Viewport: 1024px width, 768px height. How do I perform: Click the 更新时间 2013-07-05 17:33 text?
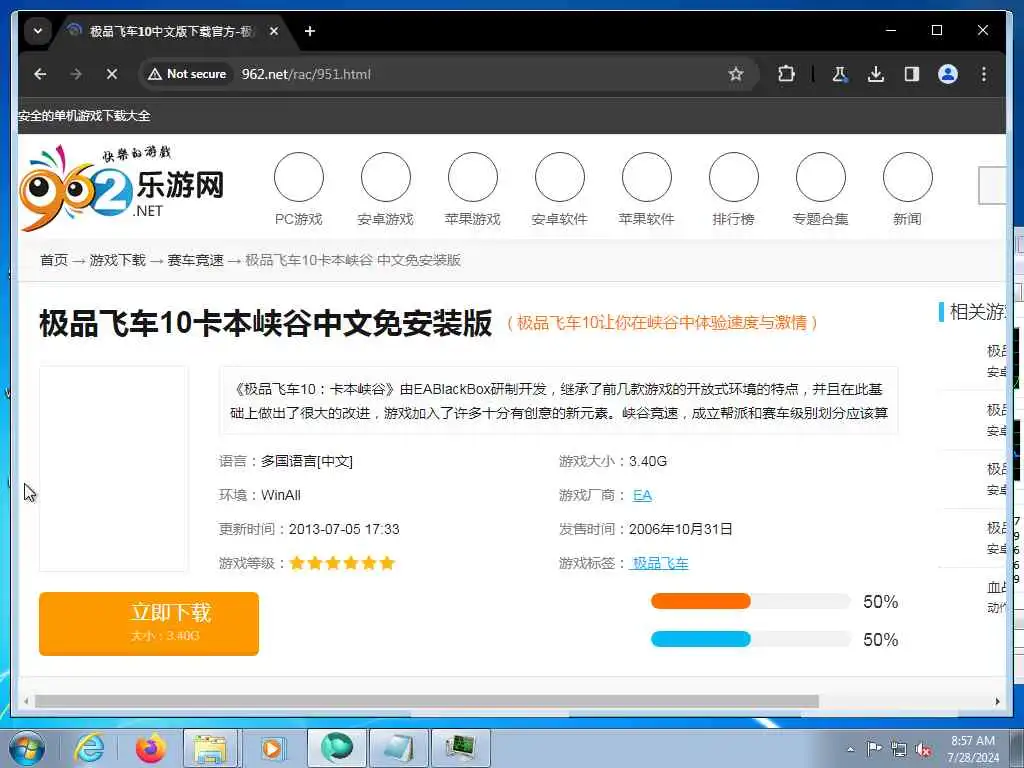(x=309, y=529)
